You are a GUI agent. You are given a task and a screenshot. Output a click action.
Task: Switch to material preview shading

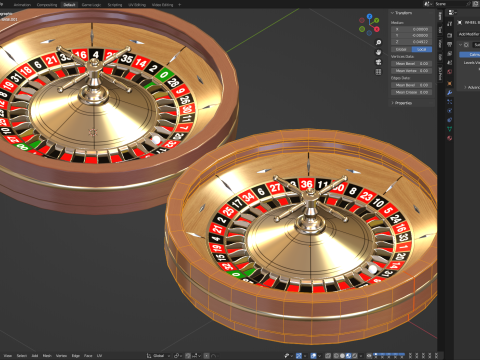pos(349,356)
